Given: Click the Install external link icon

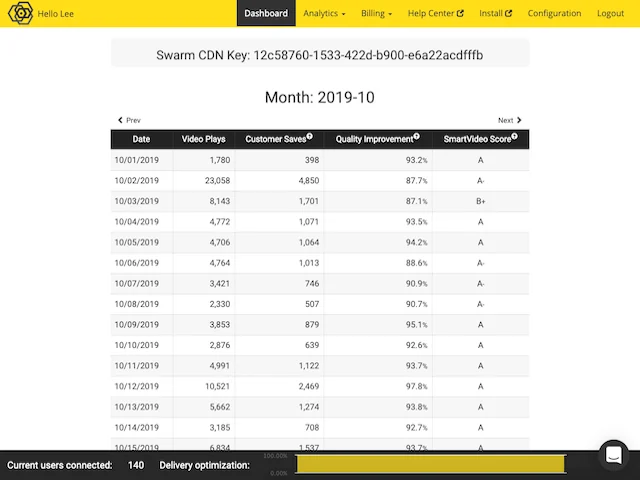Looking at the screenshot, I should click(x=508, y=13).
